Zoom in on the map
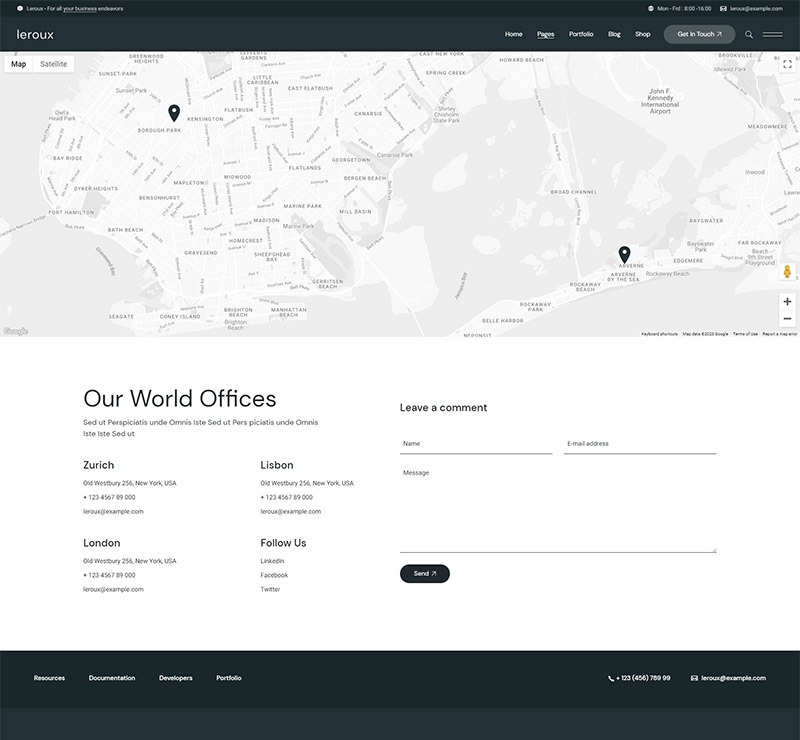Viewport: 800px width, 740px height. click(x=787, y=301)
